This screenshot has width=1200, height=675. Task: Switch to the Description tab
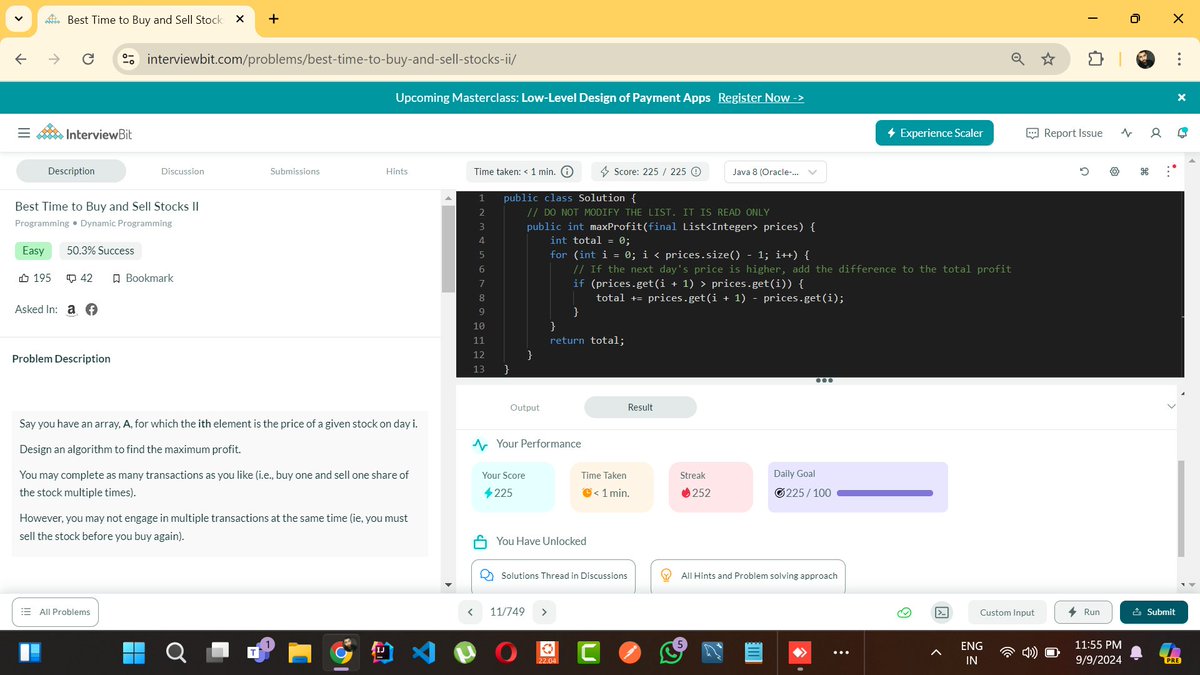[x=71, y=171]
